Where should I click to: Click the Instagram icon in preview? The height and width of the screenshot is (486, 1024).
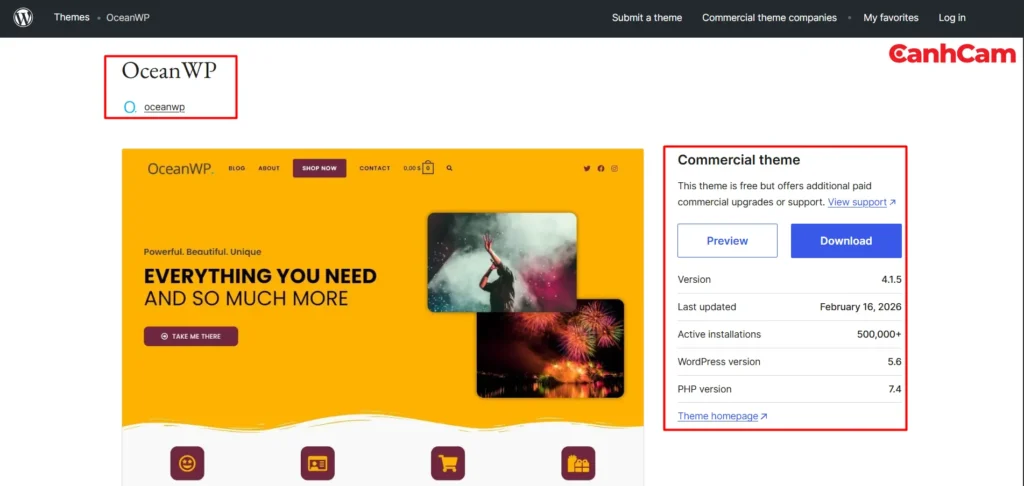[x=615, y=169]
